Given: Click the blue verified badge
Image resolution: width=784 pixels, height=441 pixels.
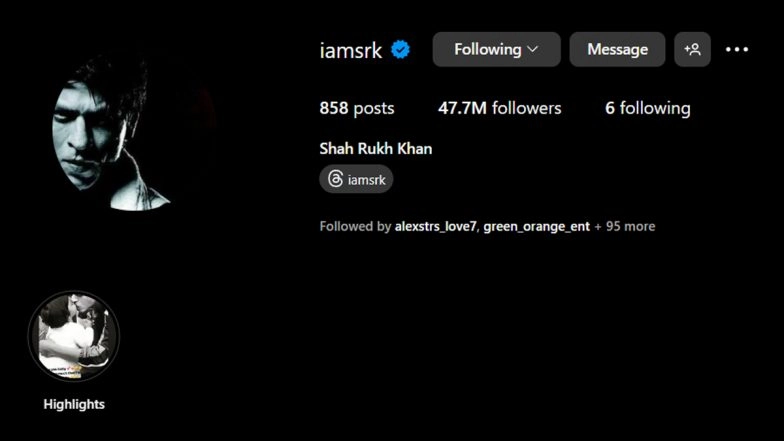Looking at the screenshot, I should (x=400, y=50).
